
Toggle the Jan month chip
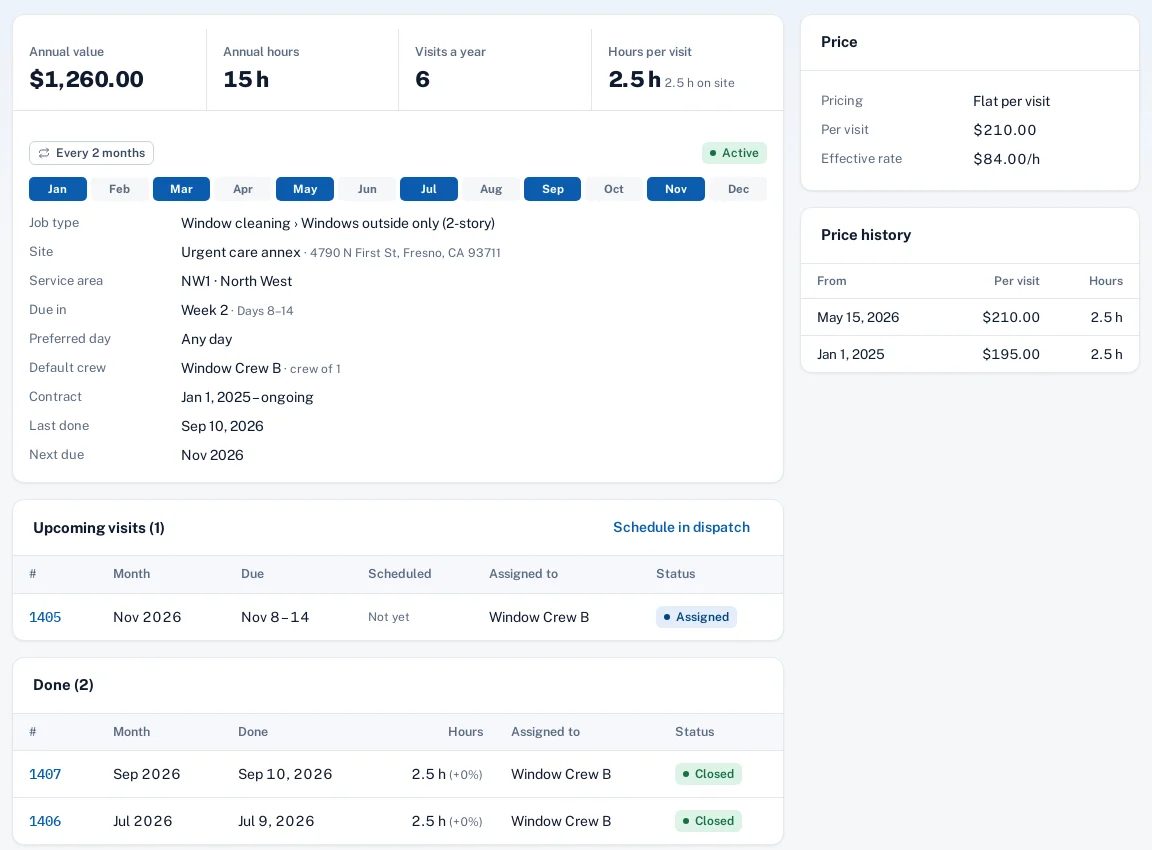point(58,189)
